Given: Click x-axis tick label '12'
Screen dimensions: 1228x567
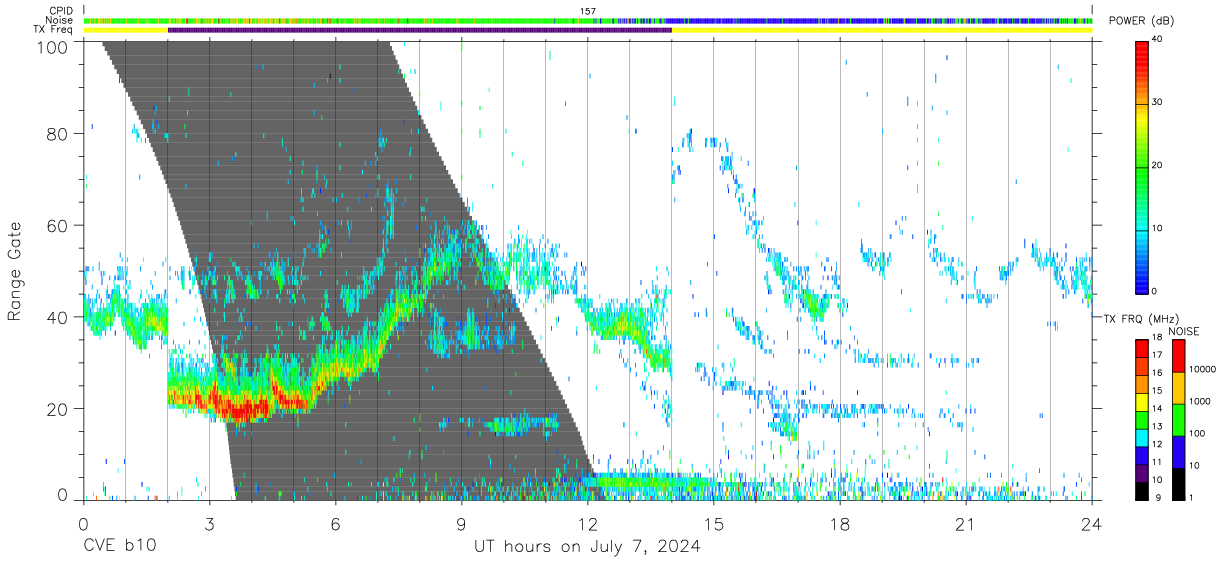Looking at the screenshot, I should pos(587,523).
